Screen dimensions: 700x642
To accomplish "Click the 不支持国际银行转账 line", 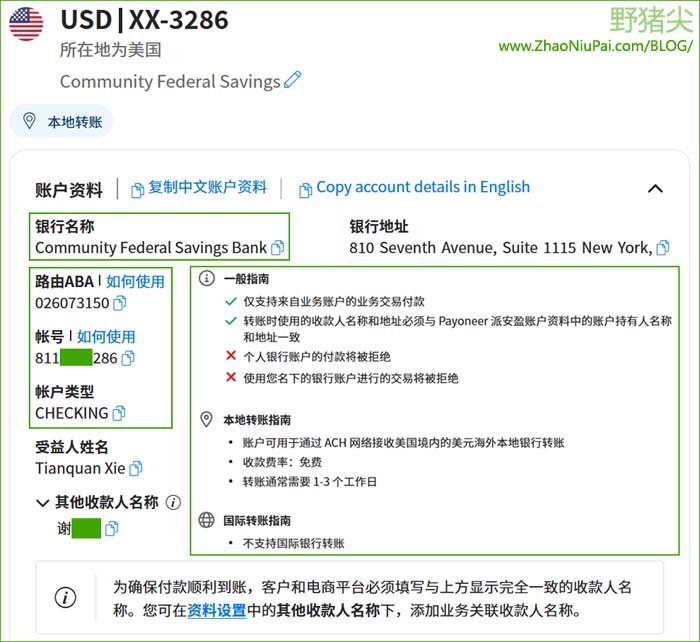I will [x=294, y=543].
